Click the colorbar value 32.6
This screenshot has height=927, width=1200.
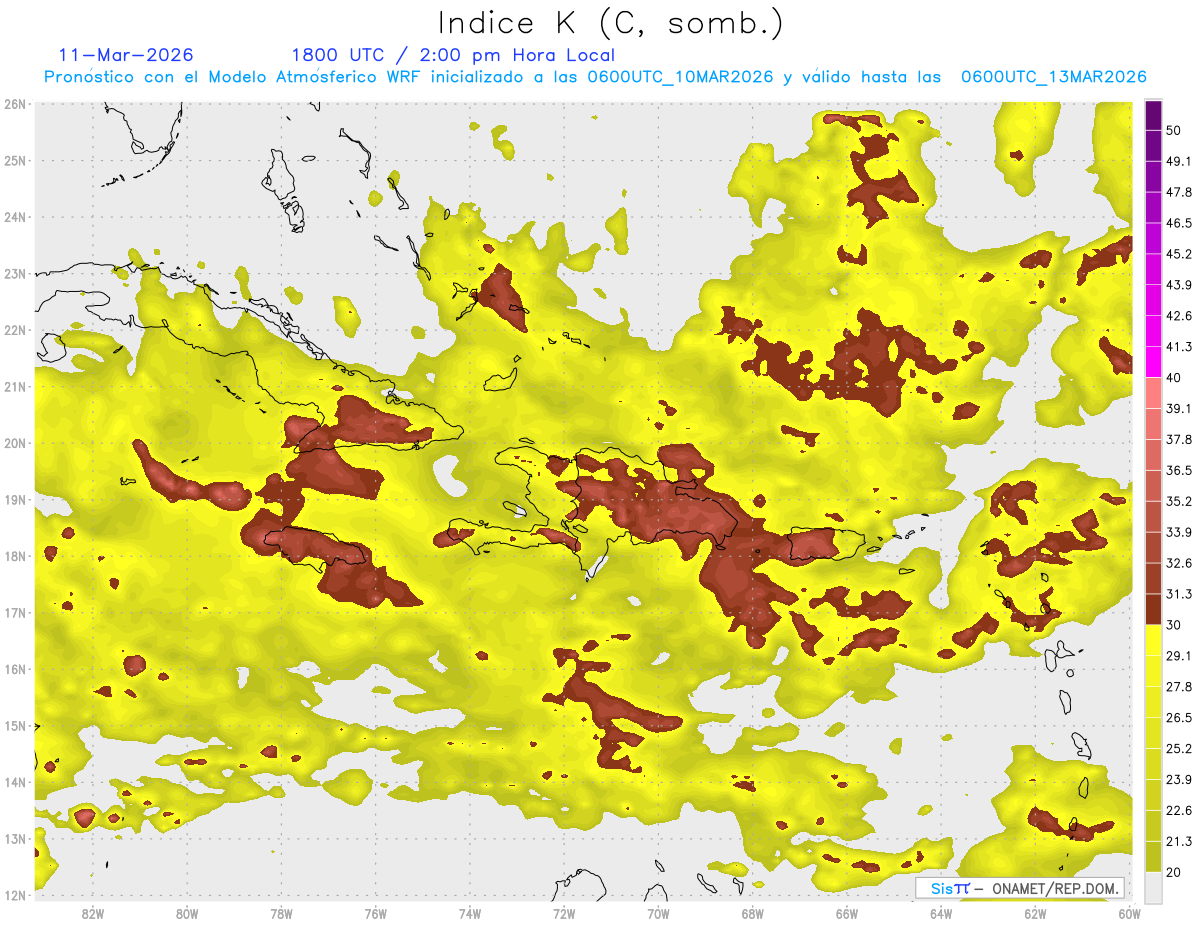(x=1178, y=564)
